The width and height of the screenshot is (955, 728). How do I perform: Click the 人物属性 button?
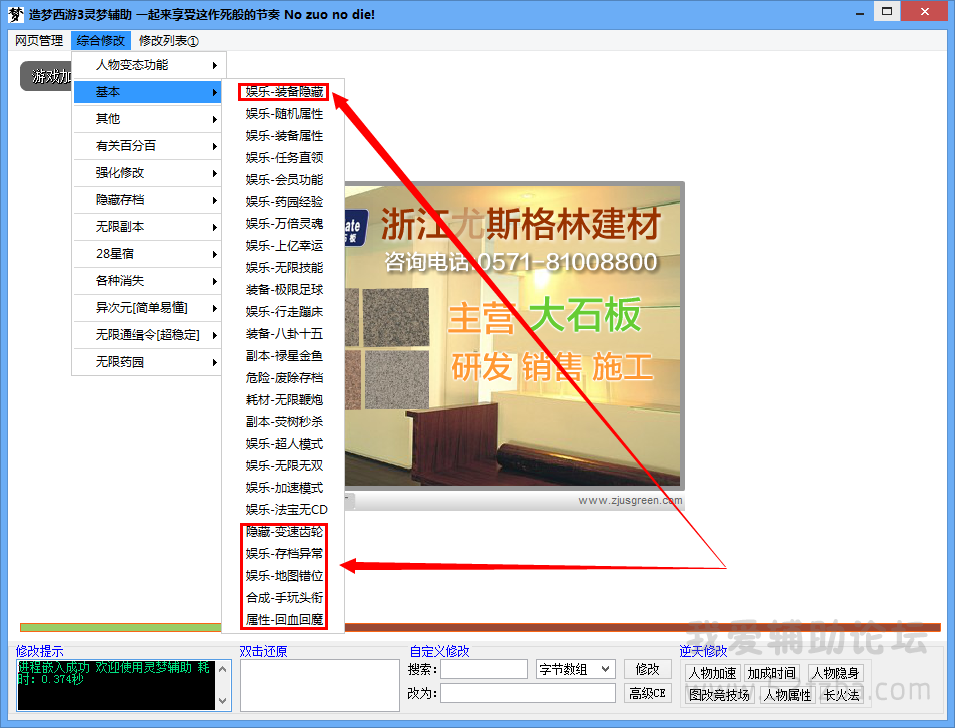pyautogui.click(x=788, y=695)
